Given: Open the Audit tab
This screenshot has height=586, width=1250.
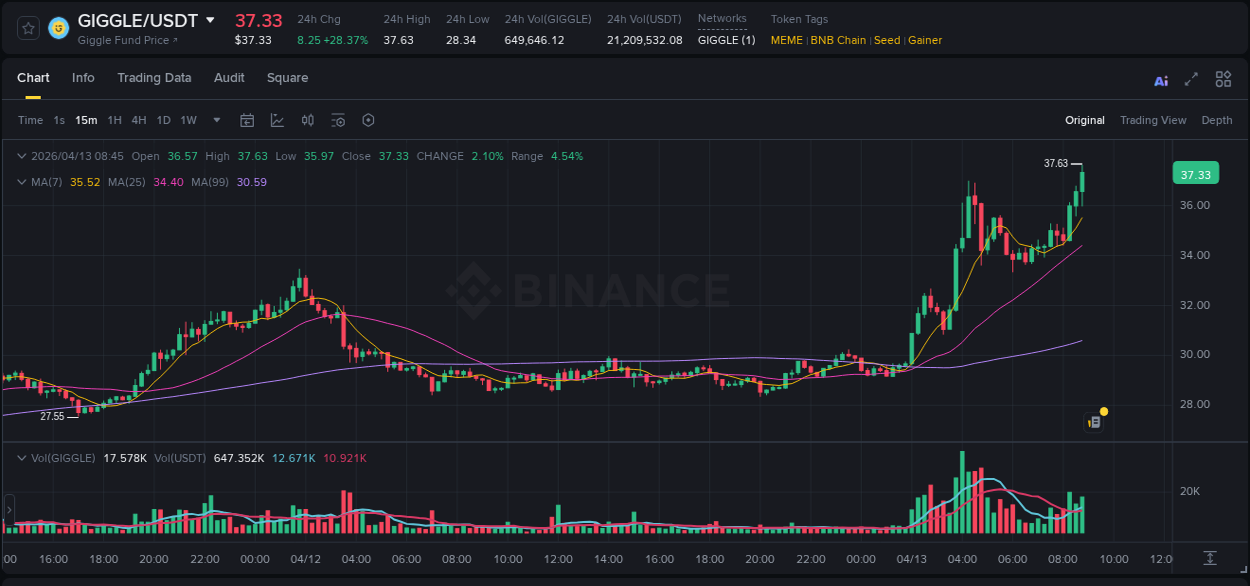Looking at the screenshot, I should pyautogui.click(x=229, y=78).
